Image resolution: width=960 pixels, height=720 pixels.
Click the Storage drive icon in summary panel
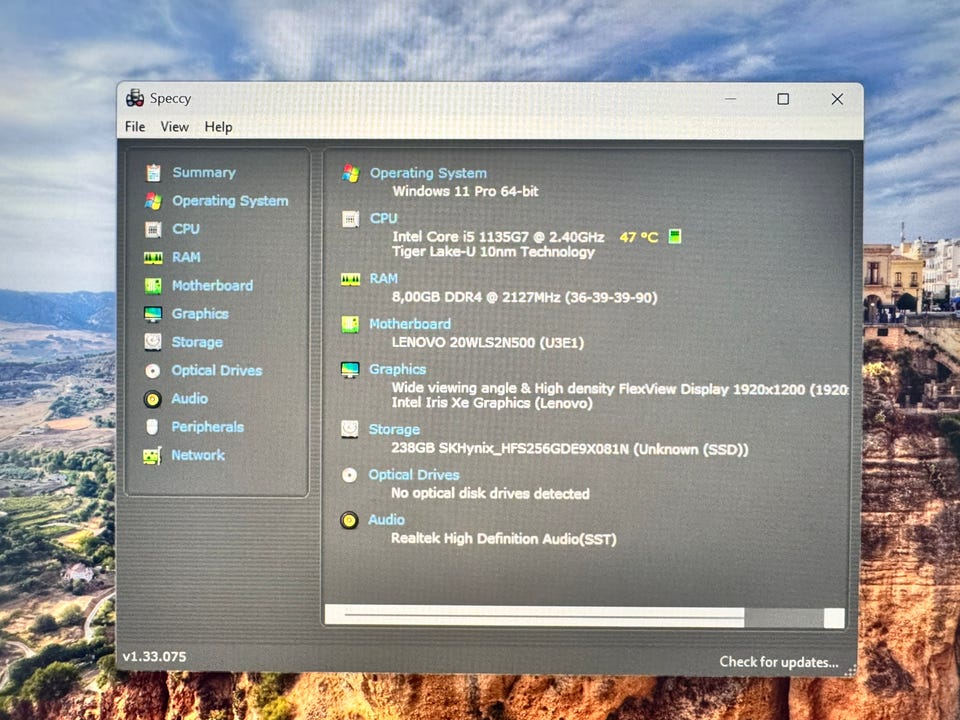pos(350,429)
